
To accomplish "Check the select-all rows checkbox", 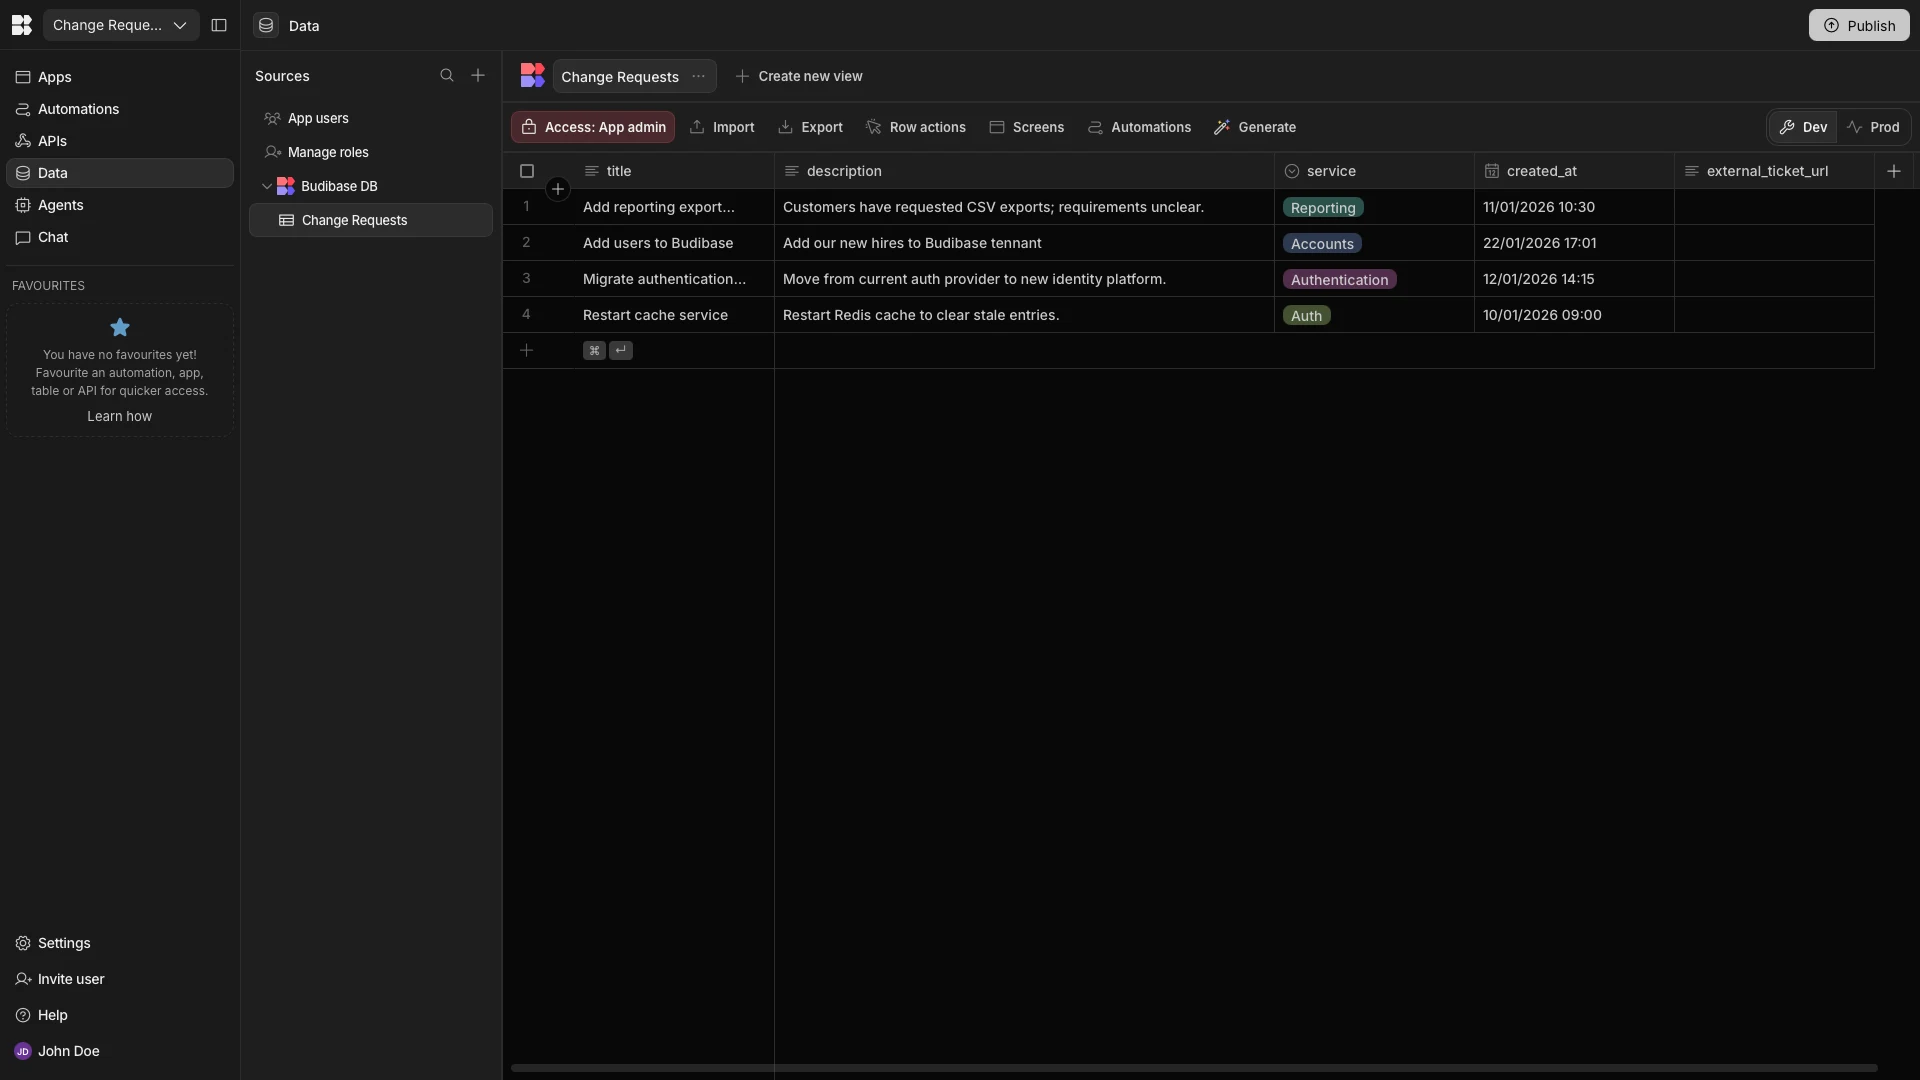I will [527, 171].
